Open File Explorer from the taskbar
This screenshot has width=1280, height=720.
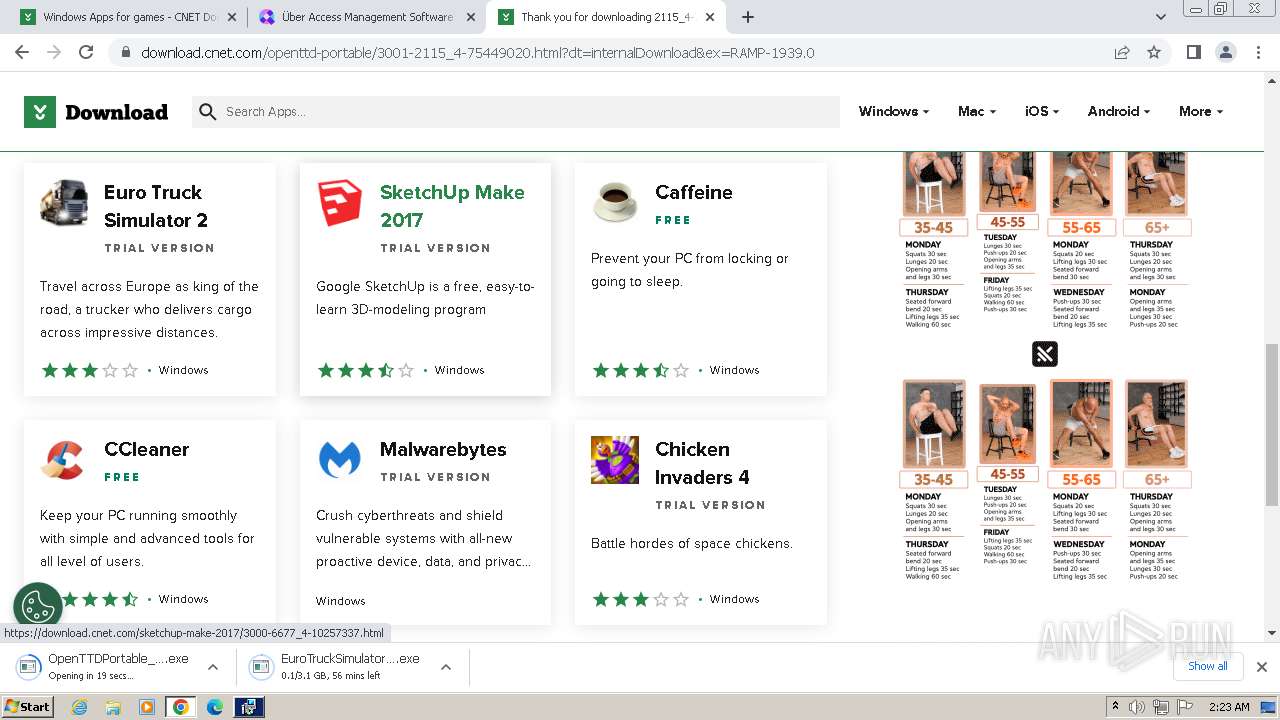pyautogui.click(x=113, y=707)
